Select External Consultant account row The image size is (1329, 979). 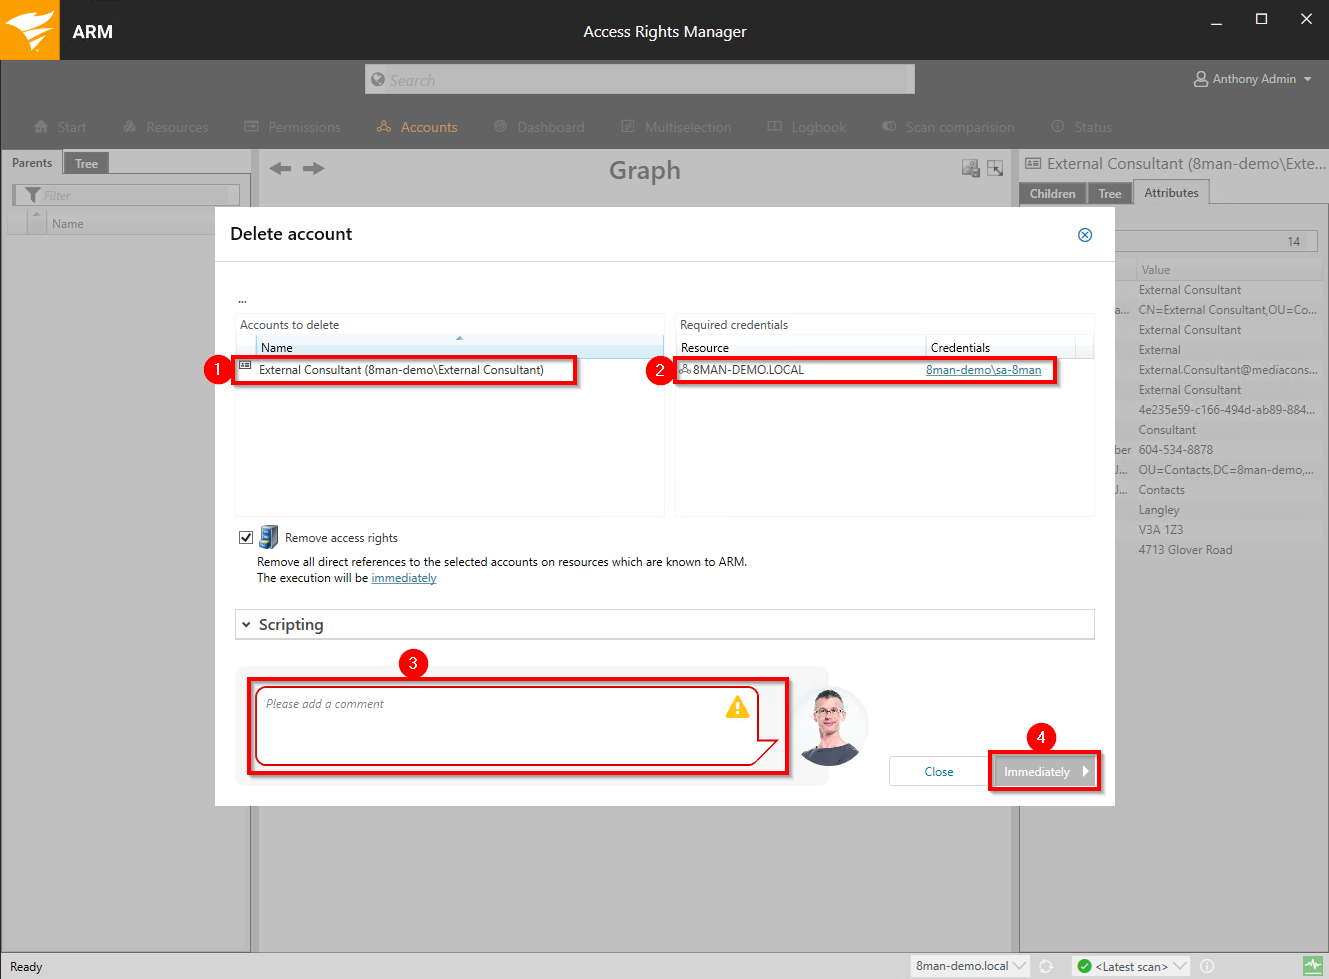tap(401, 370)
